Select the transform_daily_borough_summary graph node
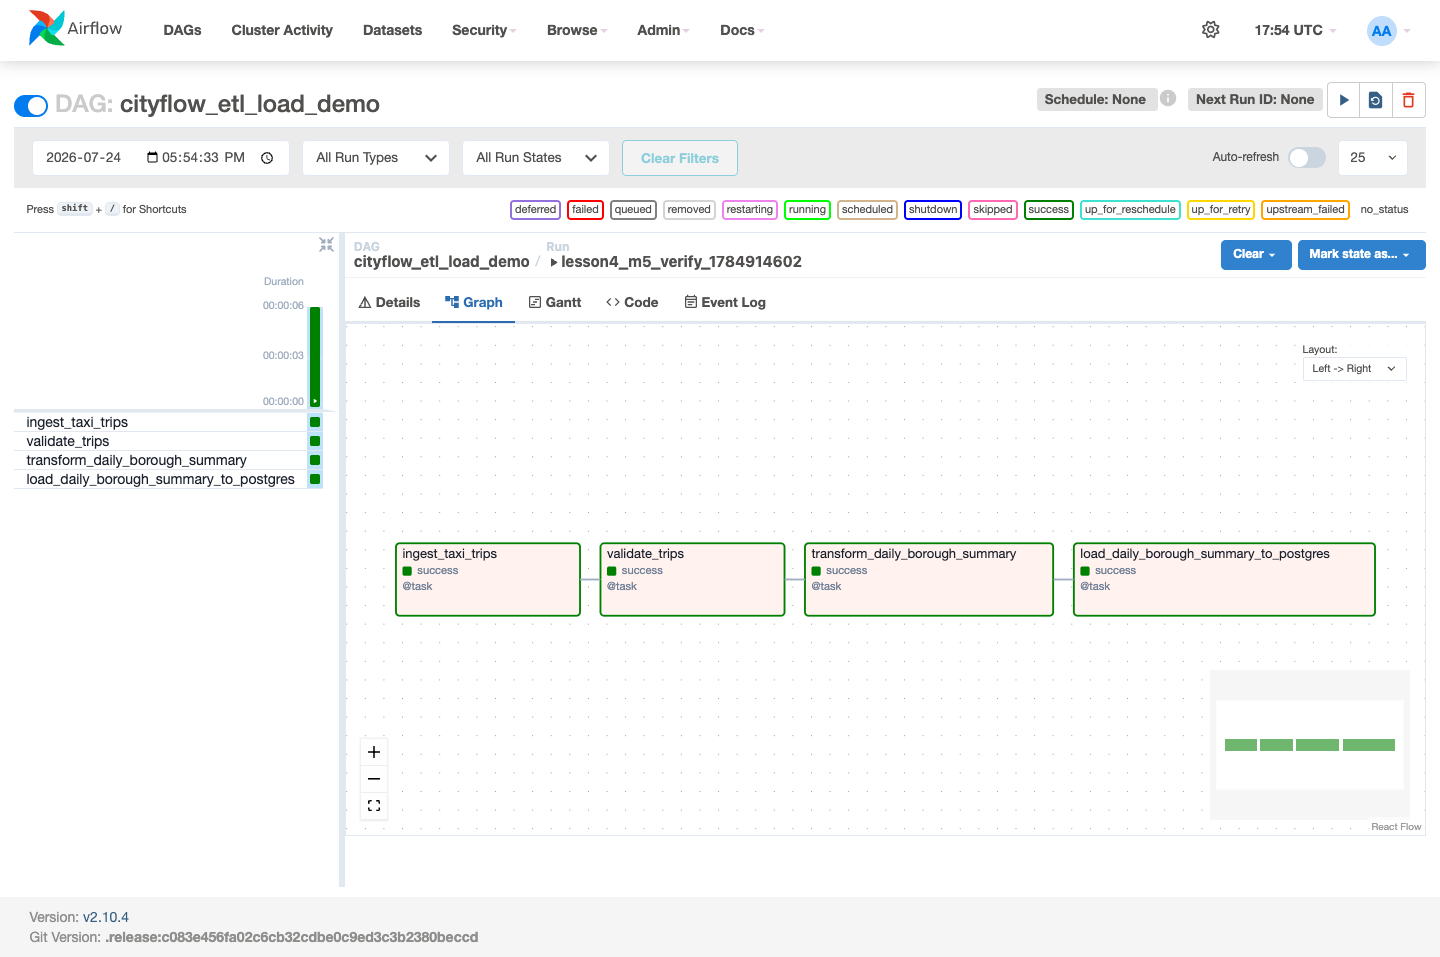1440x957 pixels. pyautogui.click(x=929, y=579)
